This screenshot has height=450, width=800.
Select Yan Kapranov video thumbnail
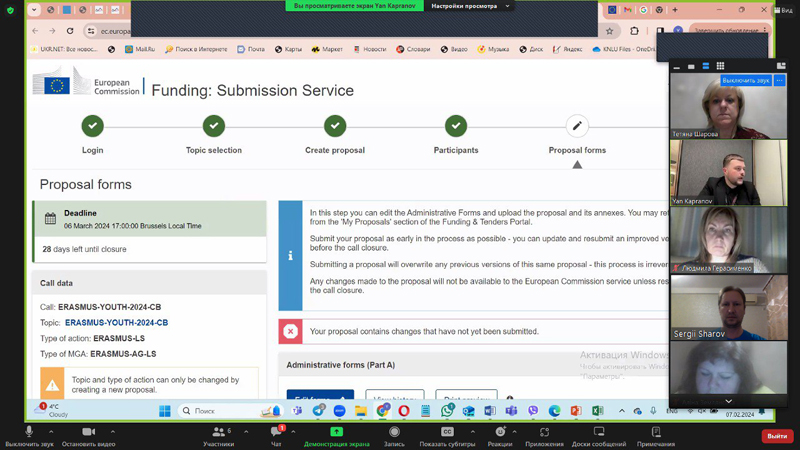coord(729,172)
